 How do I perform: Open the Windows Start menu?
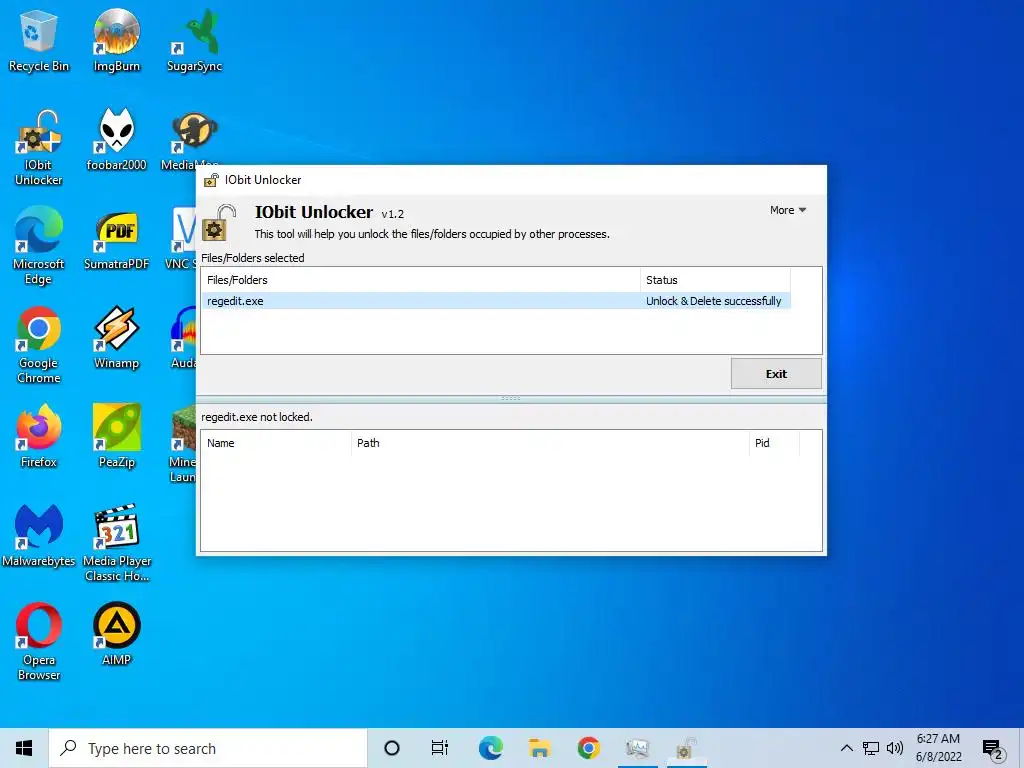pos(24,748)
